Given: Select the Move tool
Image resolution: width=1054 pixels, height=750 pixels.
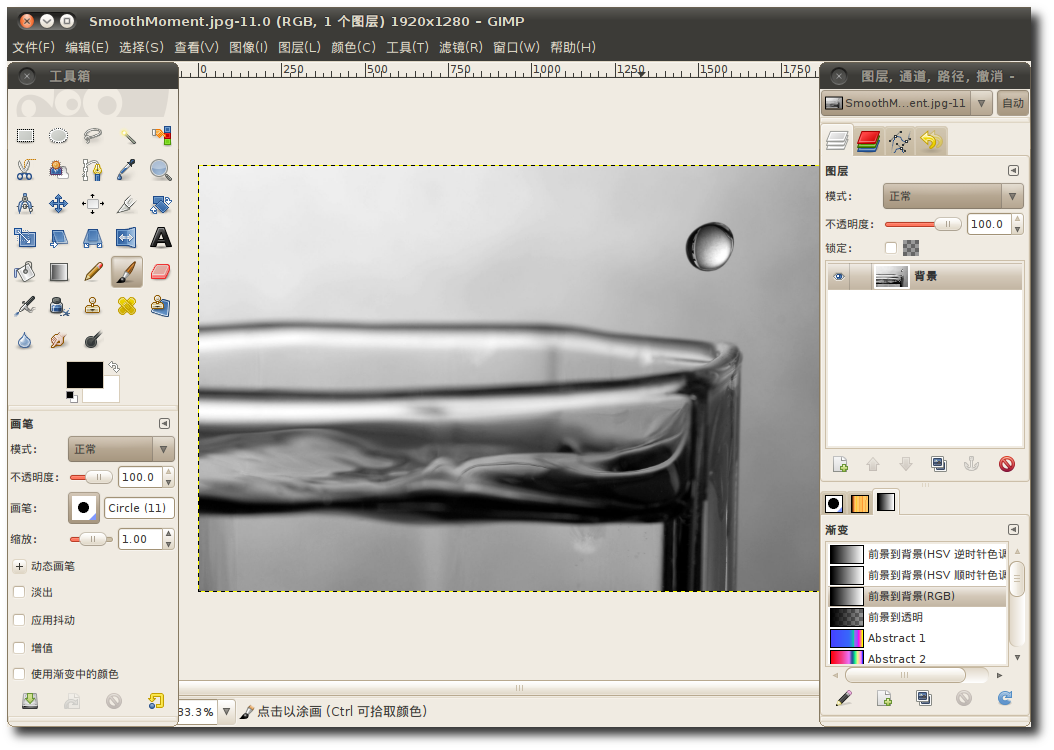Looking at the screenshot, I should 58,204.
